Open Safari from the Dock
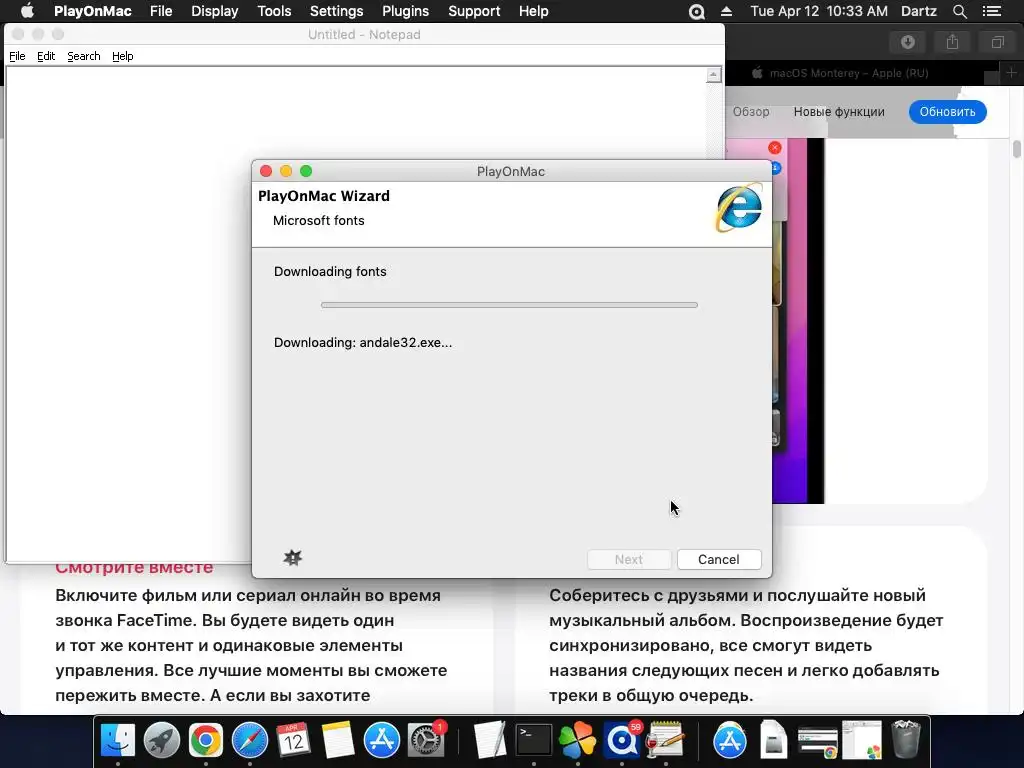Image resolution: width=1024 pixels, height=768 pixels. (x=249, y=740)
